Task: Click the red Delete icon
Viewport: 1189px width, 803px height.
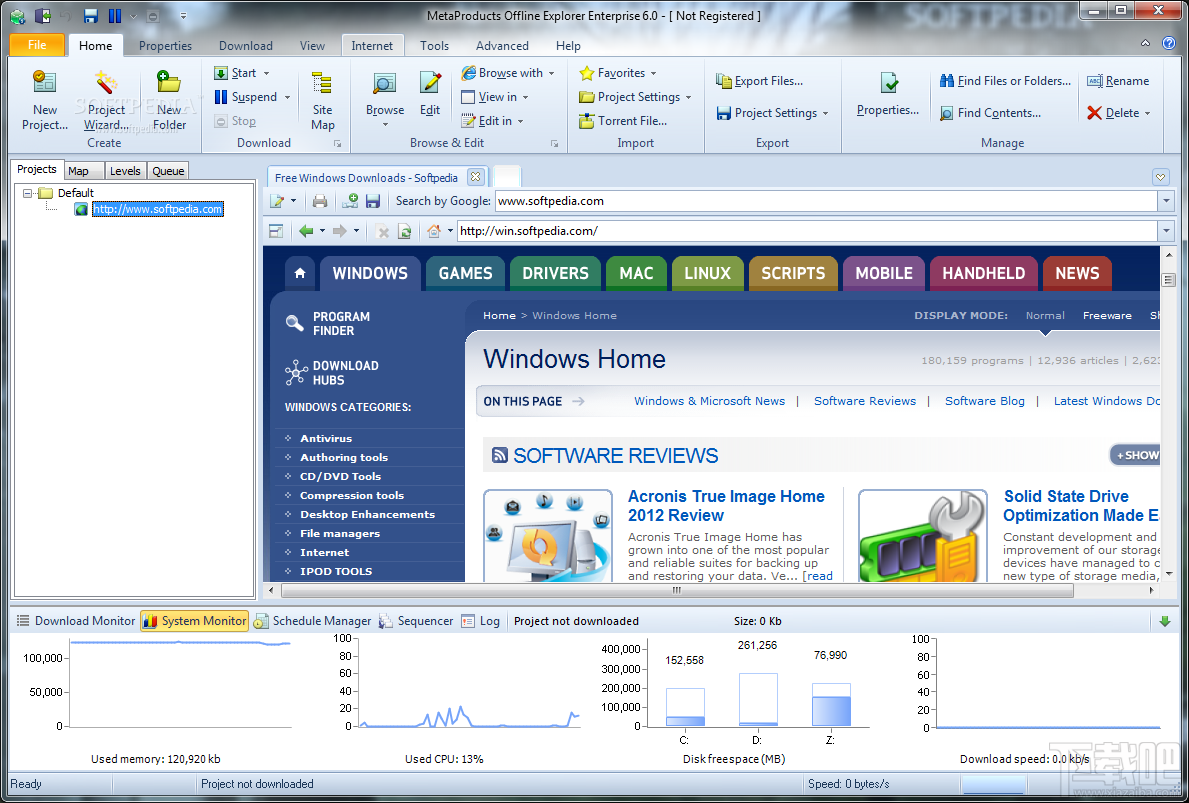Action: point(1093,113)
